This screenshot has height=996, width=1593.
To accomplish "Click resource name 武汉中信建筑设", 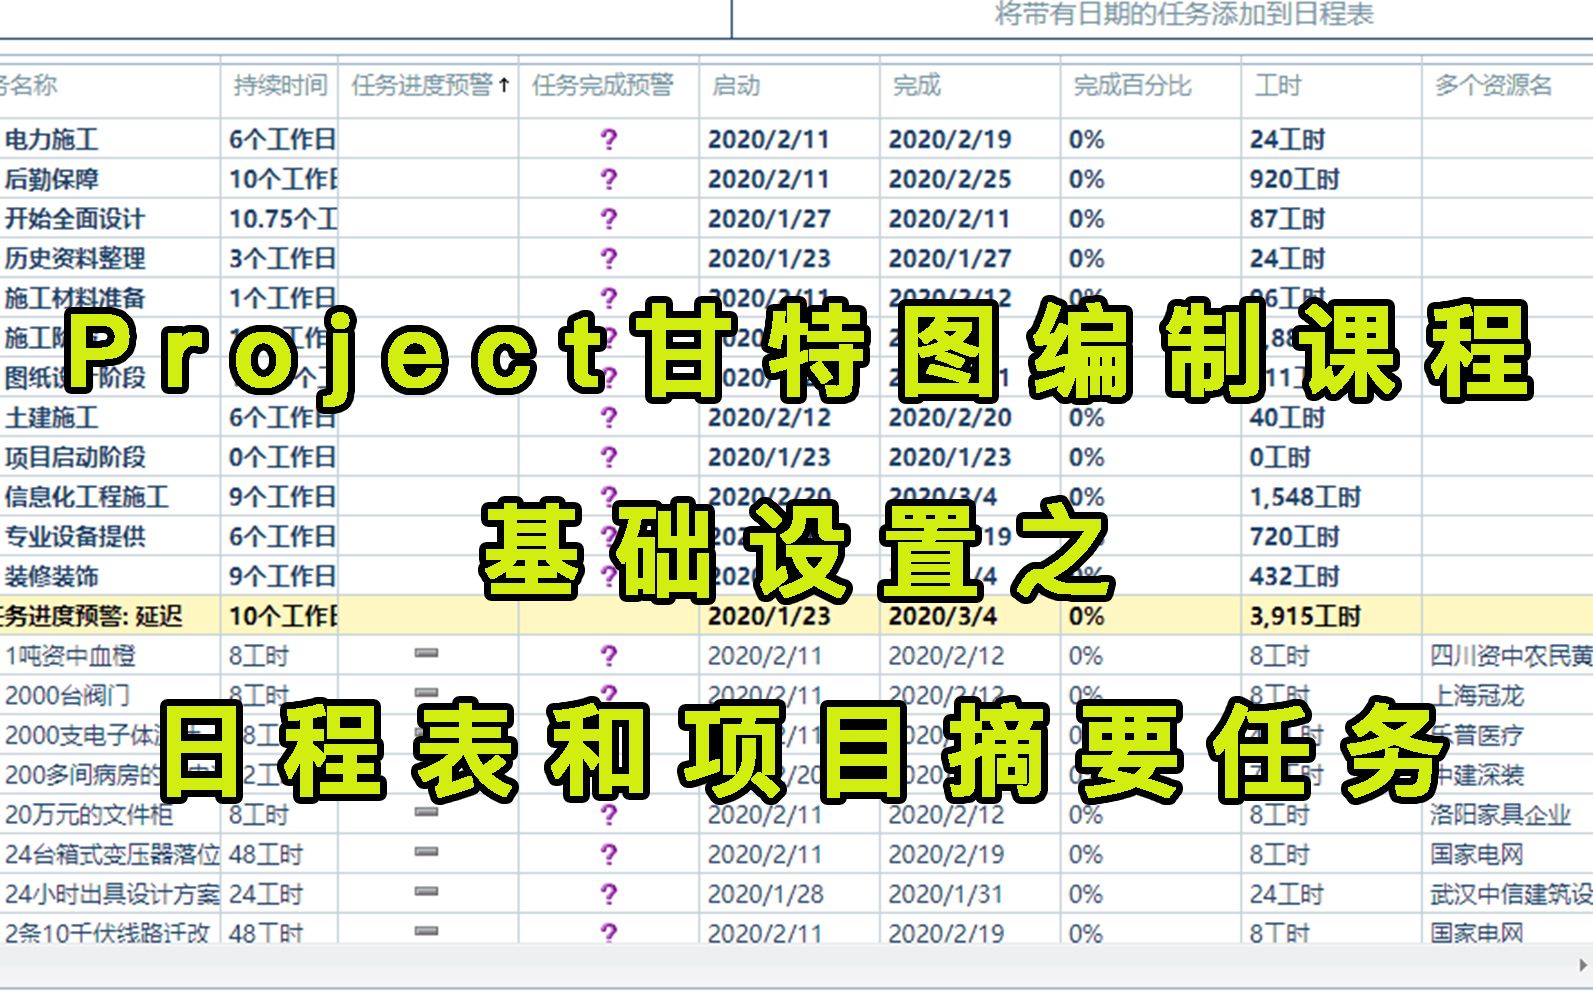I will coord(1511,894).
